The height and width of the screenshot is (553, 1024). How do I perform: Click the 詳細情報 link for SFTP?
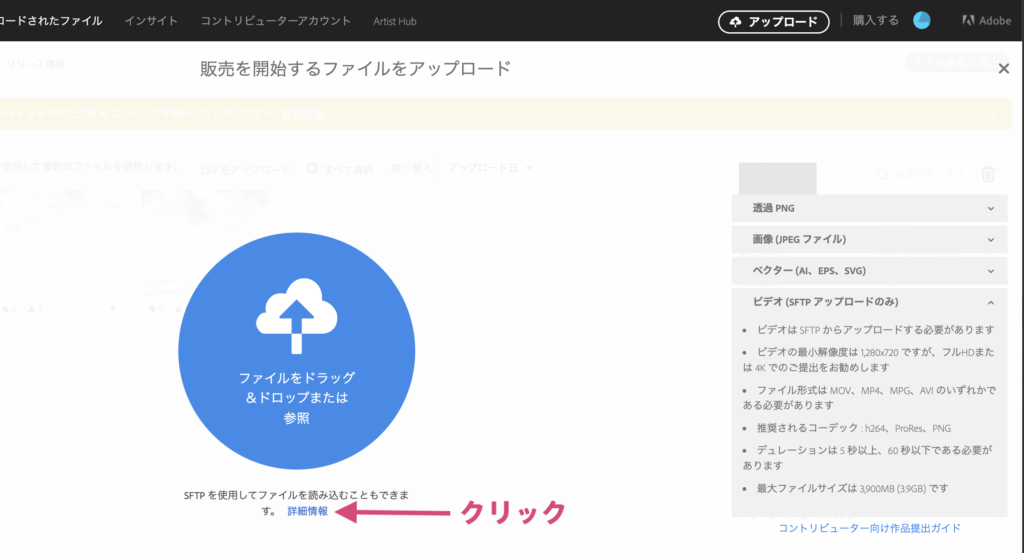(308, 511)
